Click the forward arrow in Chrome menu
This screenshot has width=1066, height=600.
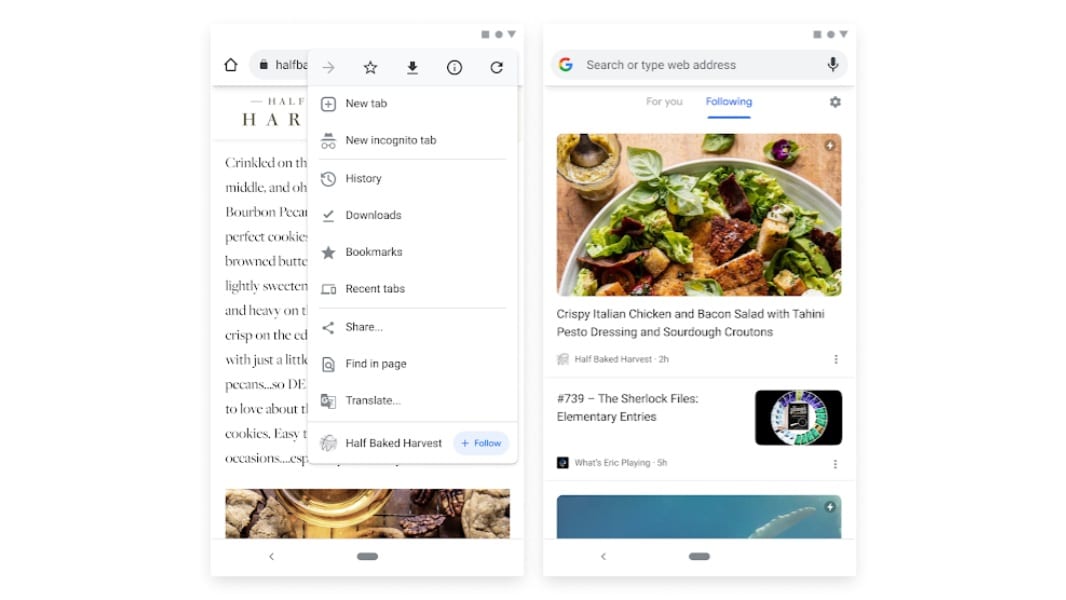pyautogui.click(x=328, y=67)
